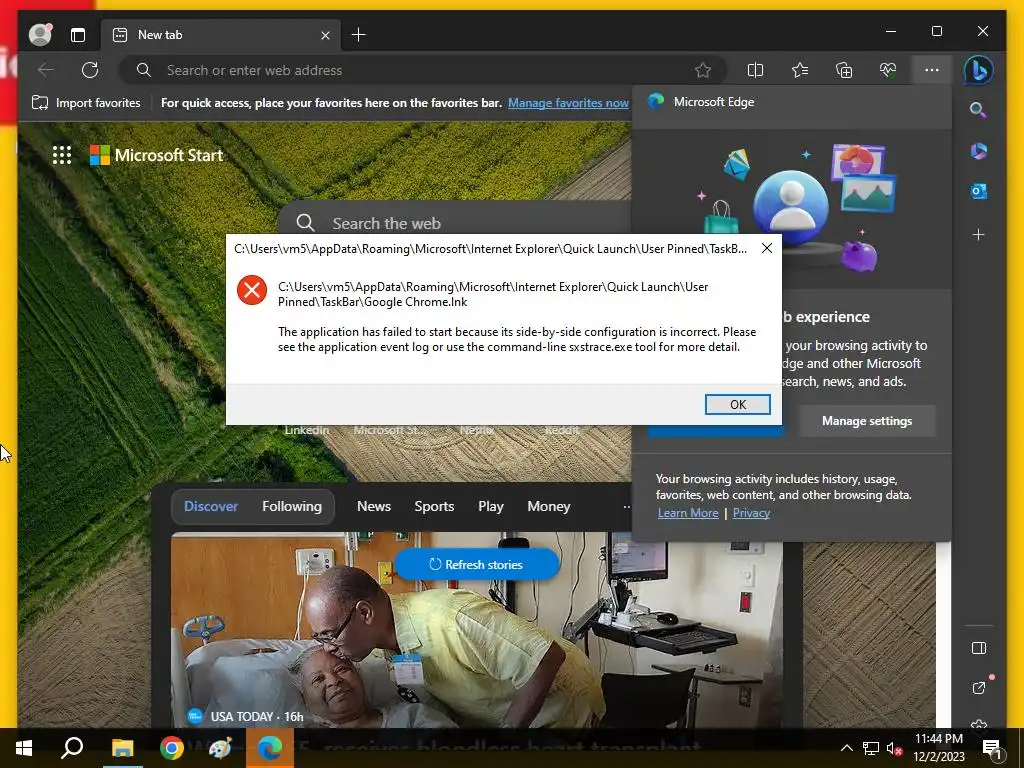Open split screen icon in toolbar
Image resolution: width=1024 pixels, height=768 pixels.
pyautogui.click(x=755, y=70)
